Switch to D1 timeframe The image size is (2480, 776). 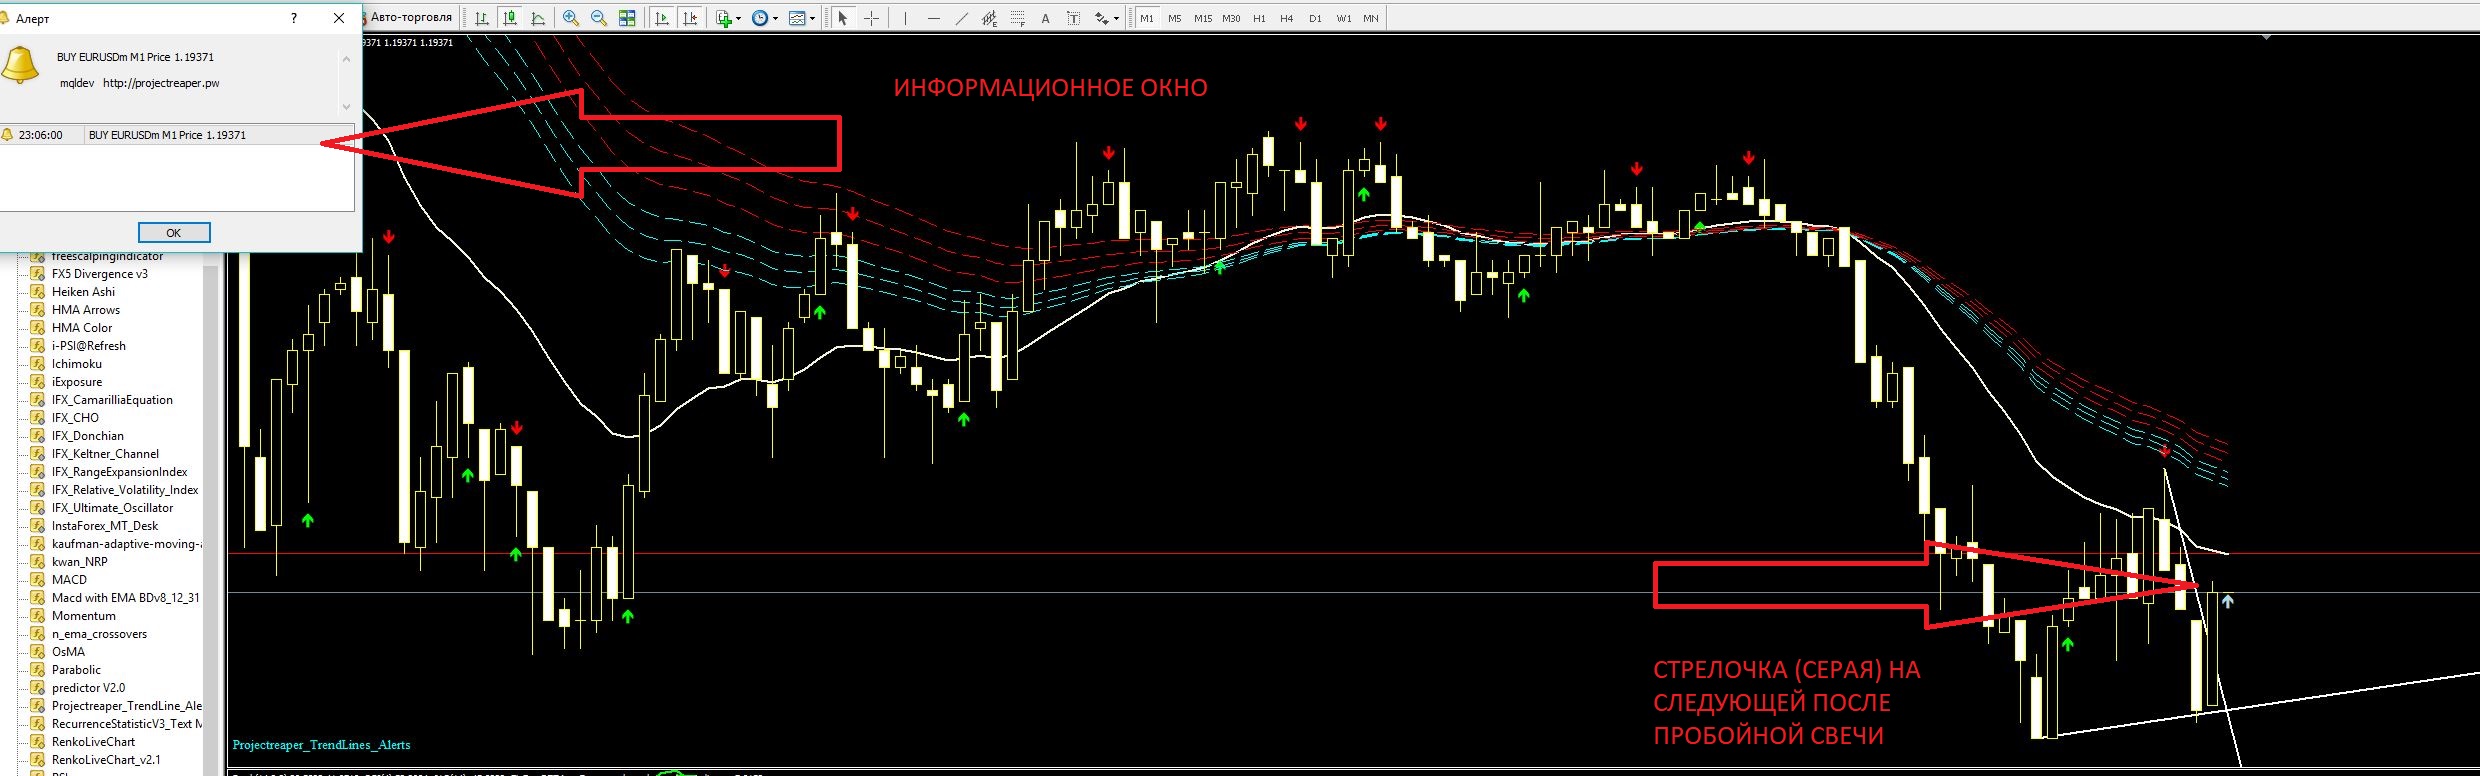coord(1315,18)
